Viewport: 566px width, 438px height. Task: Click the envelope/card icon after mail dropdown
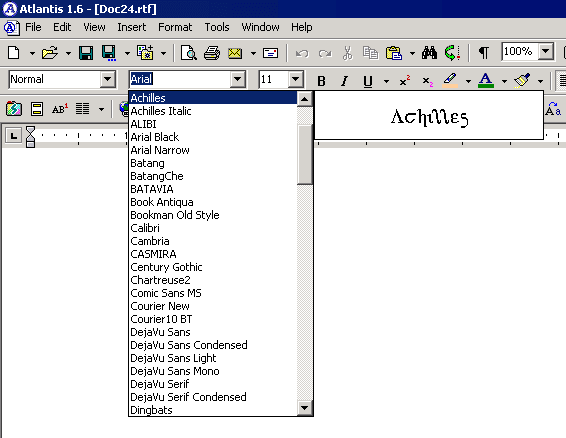coord(270,53)
